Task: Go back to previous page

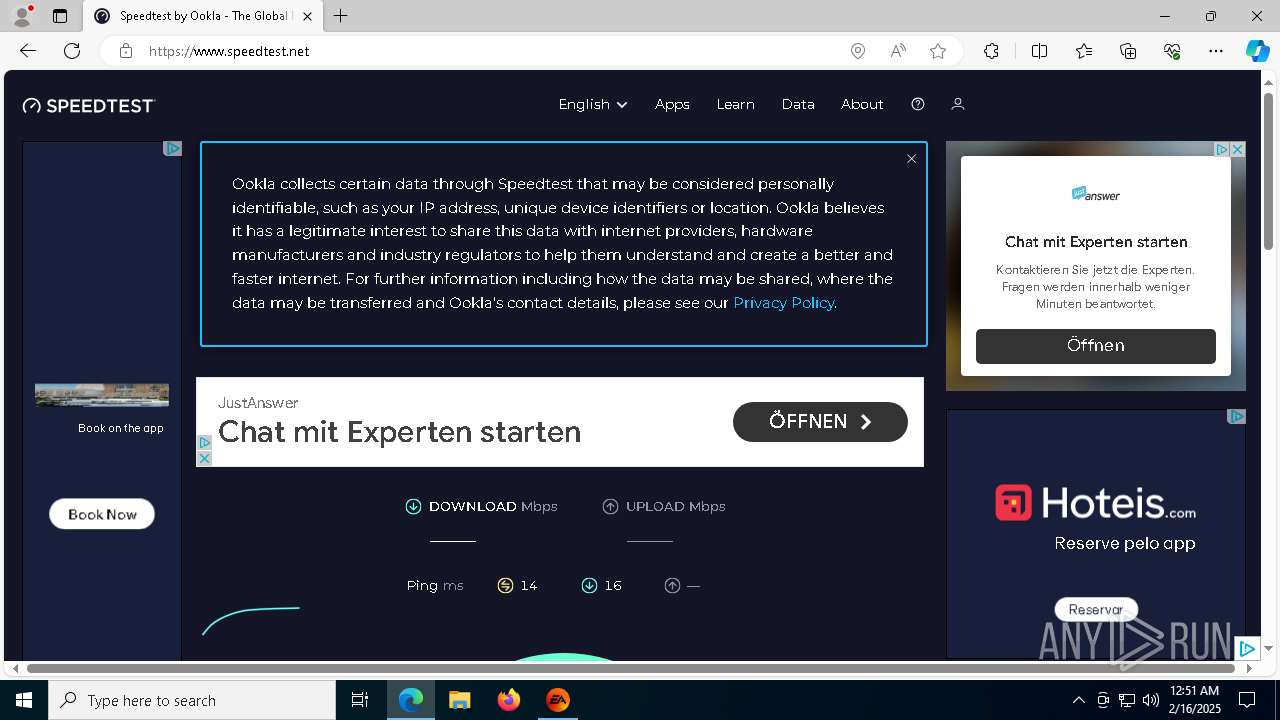Action: pos(28,51)
